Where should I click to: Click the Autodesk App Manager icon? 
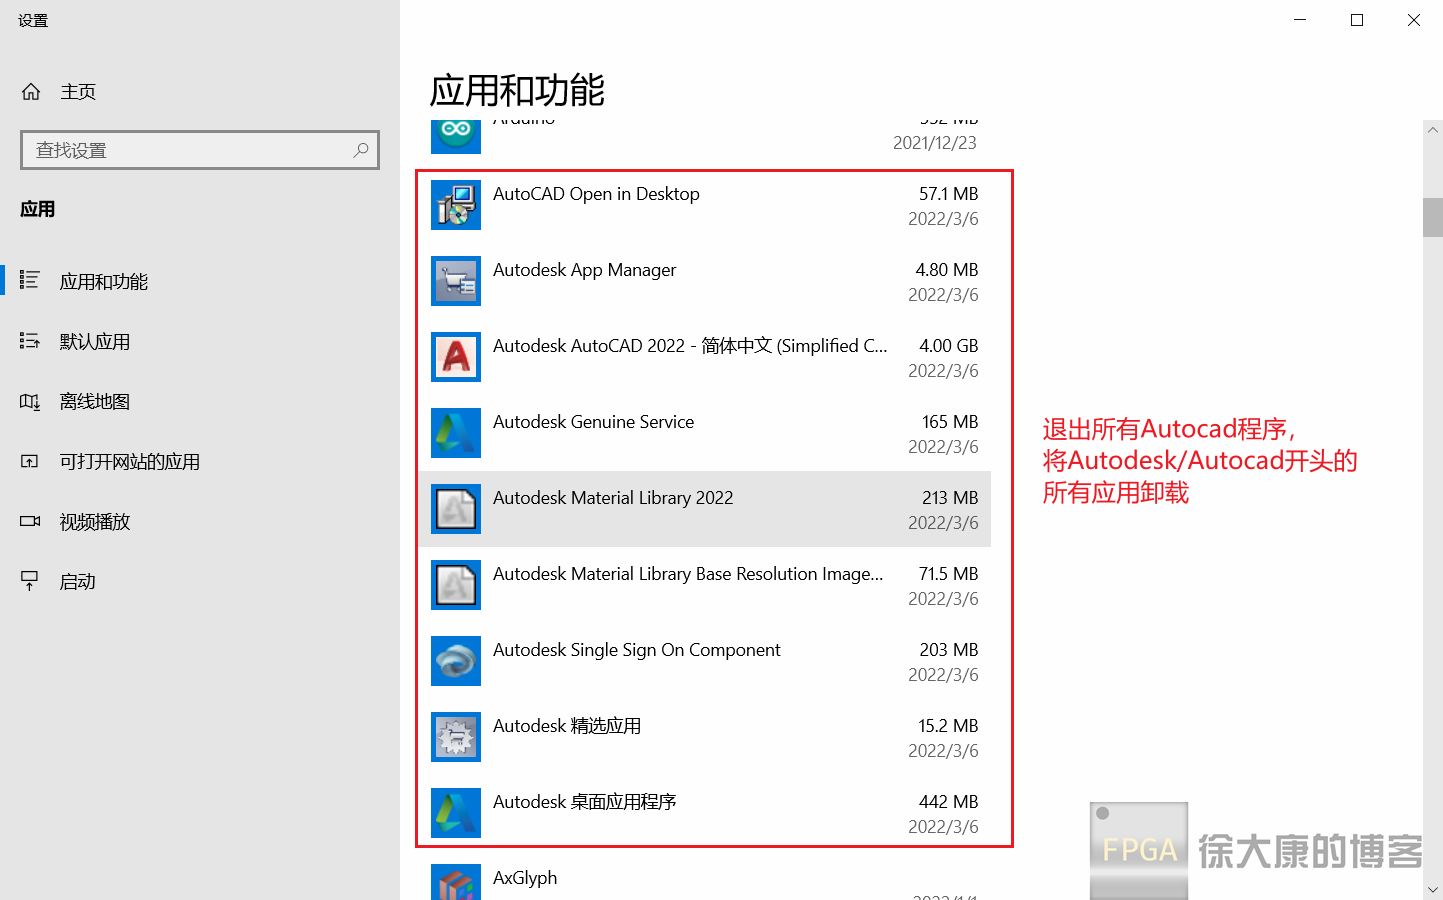(456, 281)
